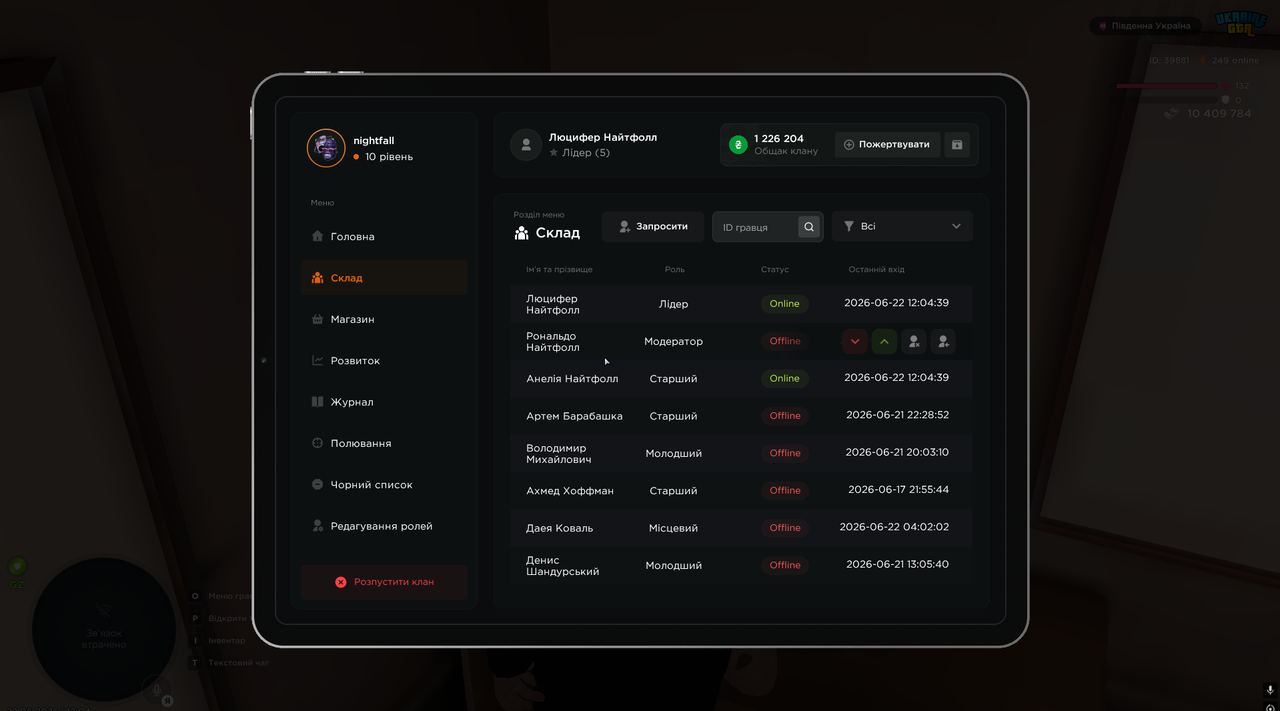Click the Модератор role cell
The image size is (1280, 711).
pyautogui.click(x=673, y=342)
